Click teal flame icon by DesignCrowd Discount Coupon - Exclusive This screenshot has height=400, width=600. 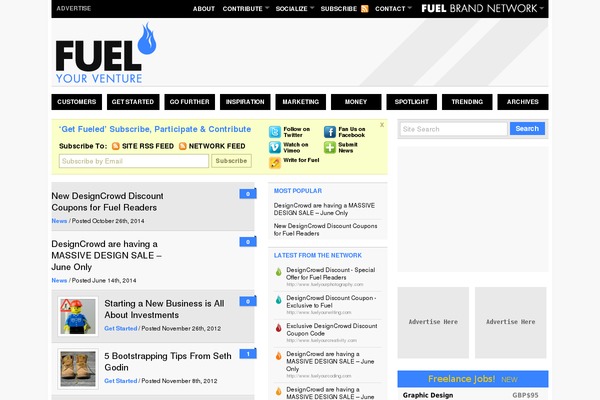click(279, 300)
